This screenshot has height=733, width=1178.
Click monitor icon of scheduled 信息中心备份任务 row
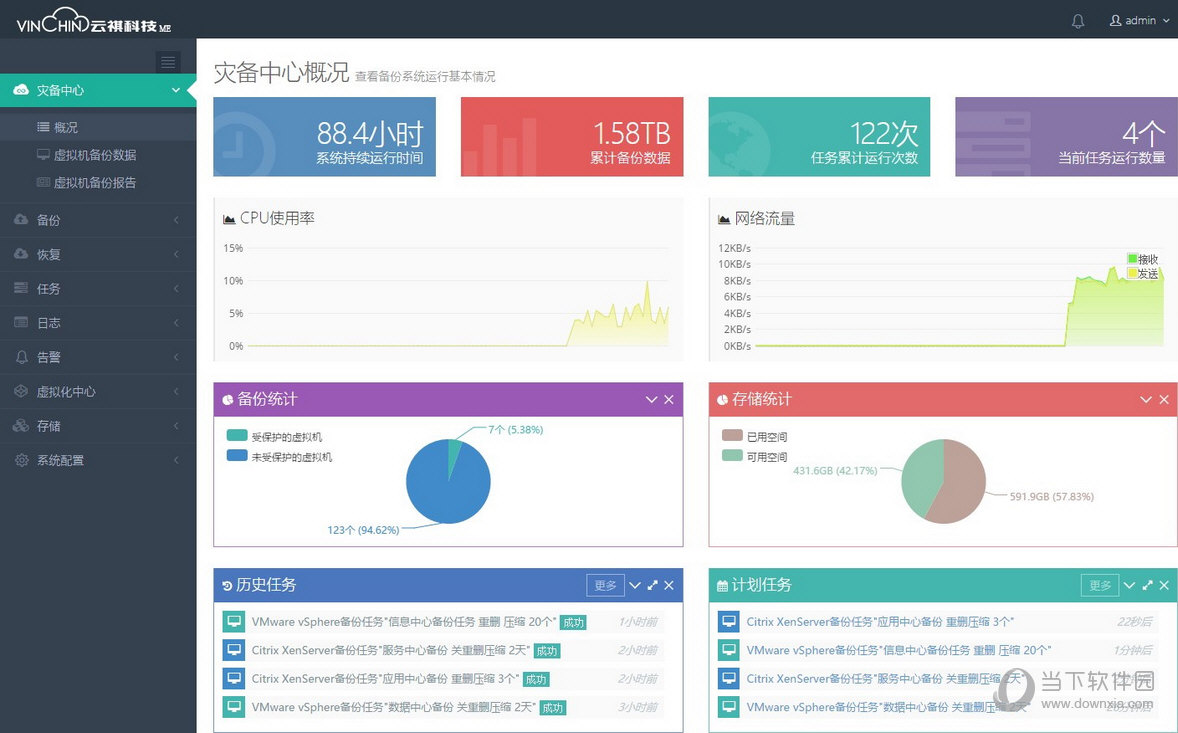[729, 650]
